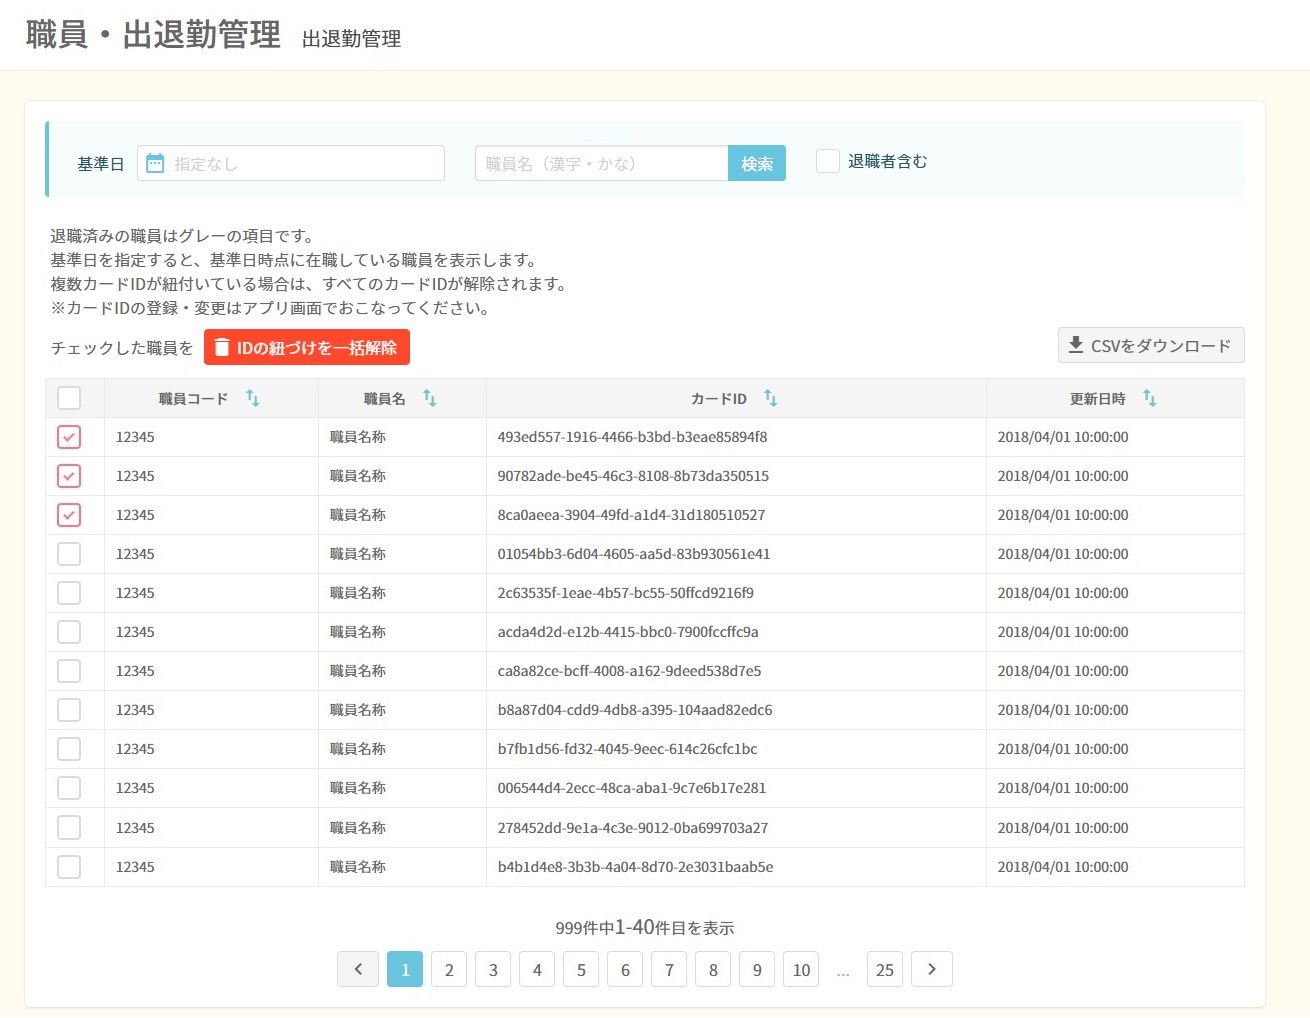This screenshot has width=1310, height=1018.
Task: Click CSVをダウンロード button
Action: point(1151,345)
